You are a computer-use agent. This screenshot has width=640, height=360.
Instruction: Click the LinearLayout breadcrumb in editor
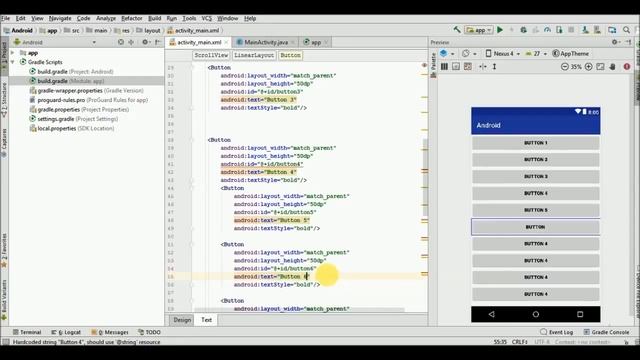(x=254, y=55)
